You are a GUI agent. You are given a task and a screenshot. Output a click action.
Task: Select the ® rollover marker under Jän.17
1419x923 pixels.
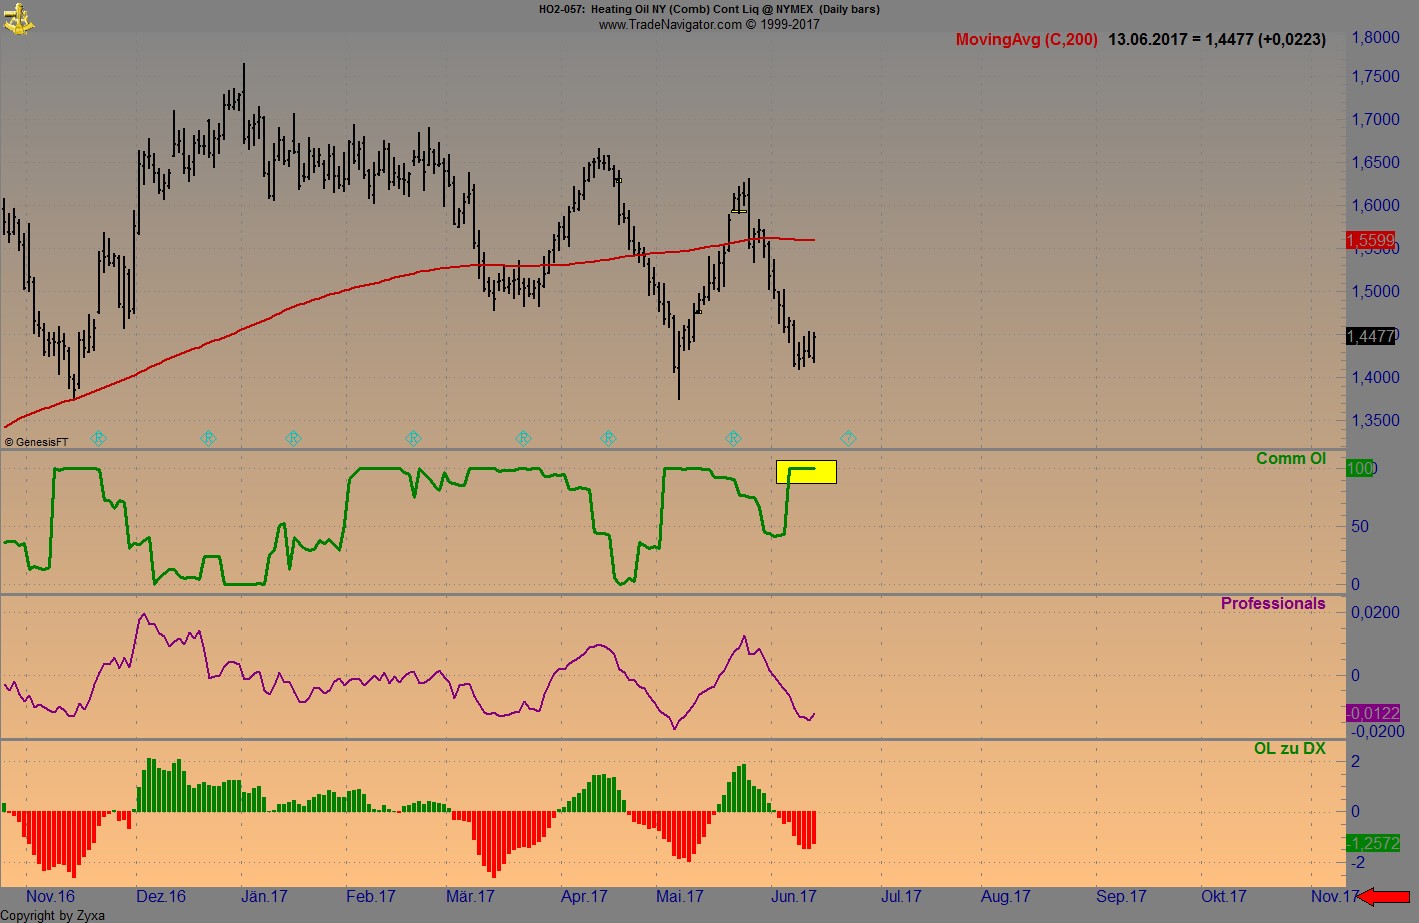(x=208, y=437)
